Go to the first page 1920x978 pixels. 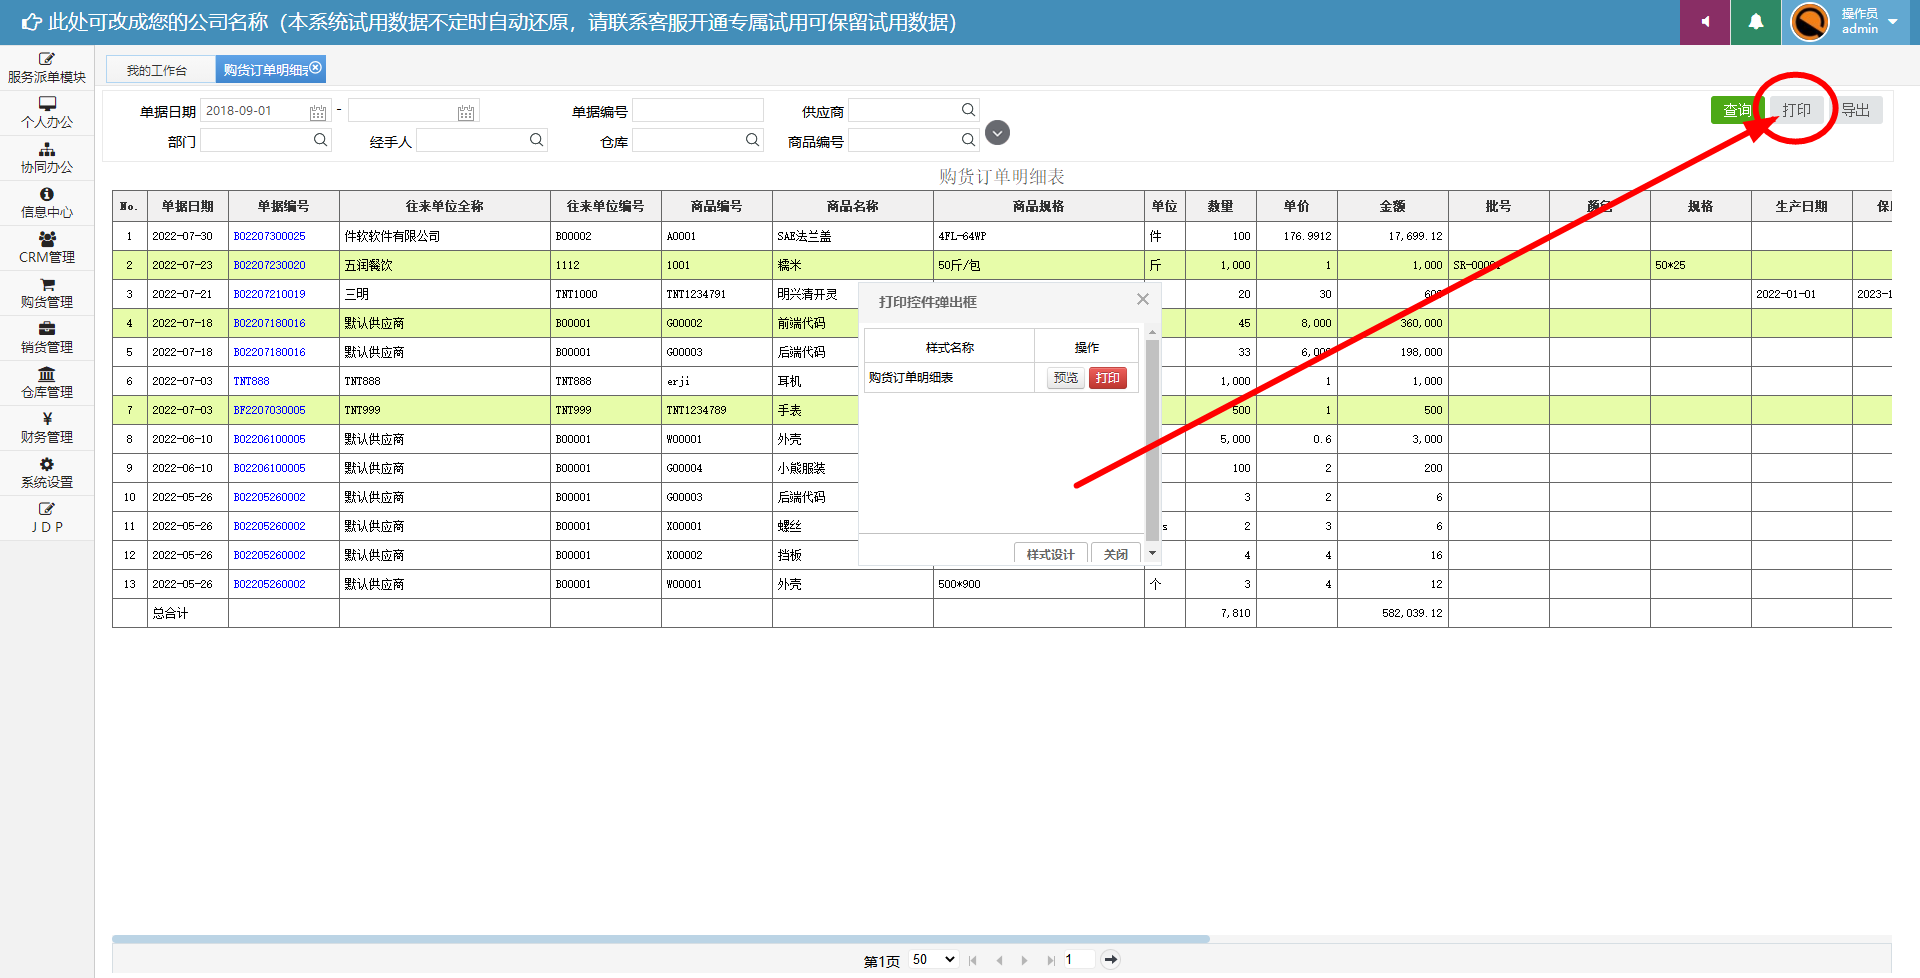[x=973, y=960]
